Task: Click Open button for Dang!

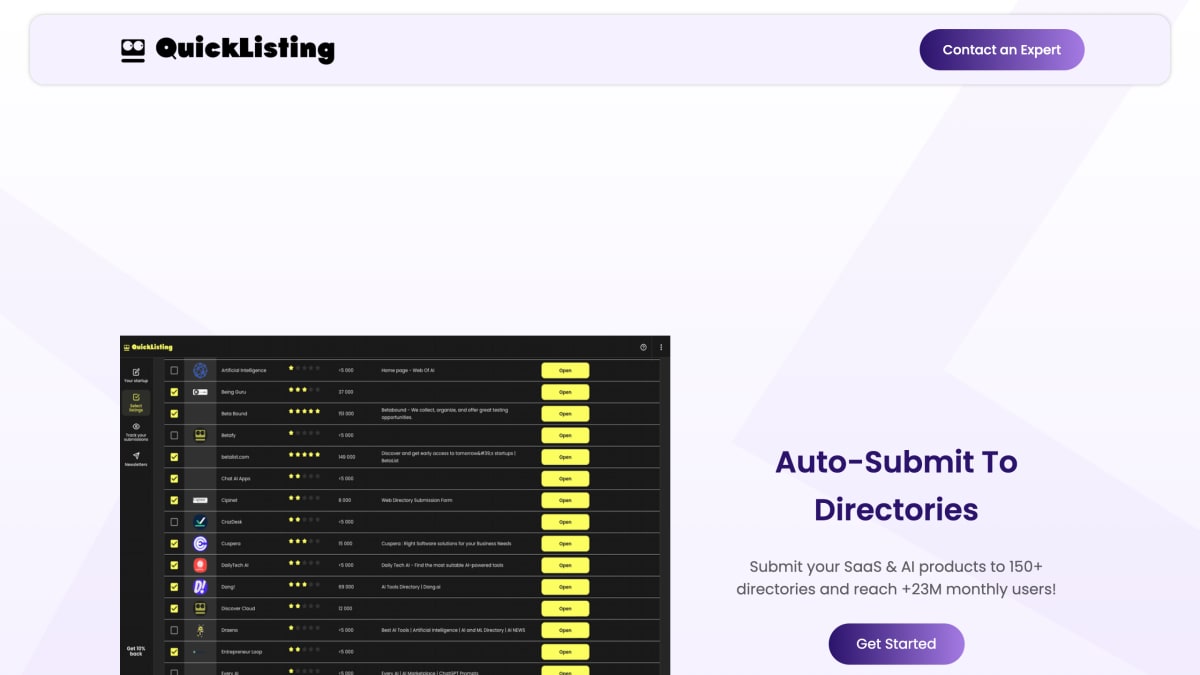Action: [x=565, y=587]
